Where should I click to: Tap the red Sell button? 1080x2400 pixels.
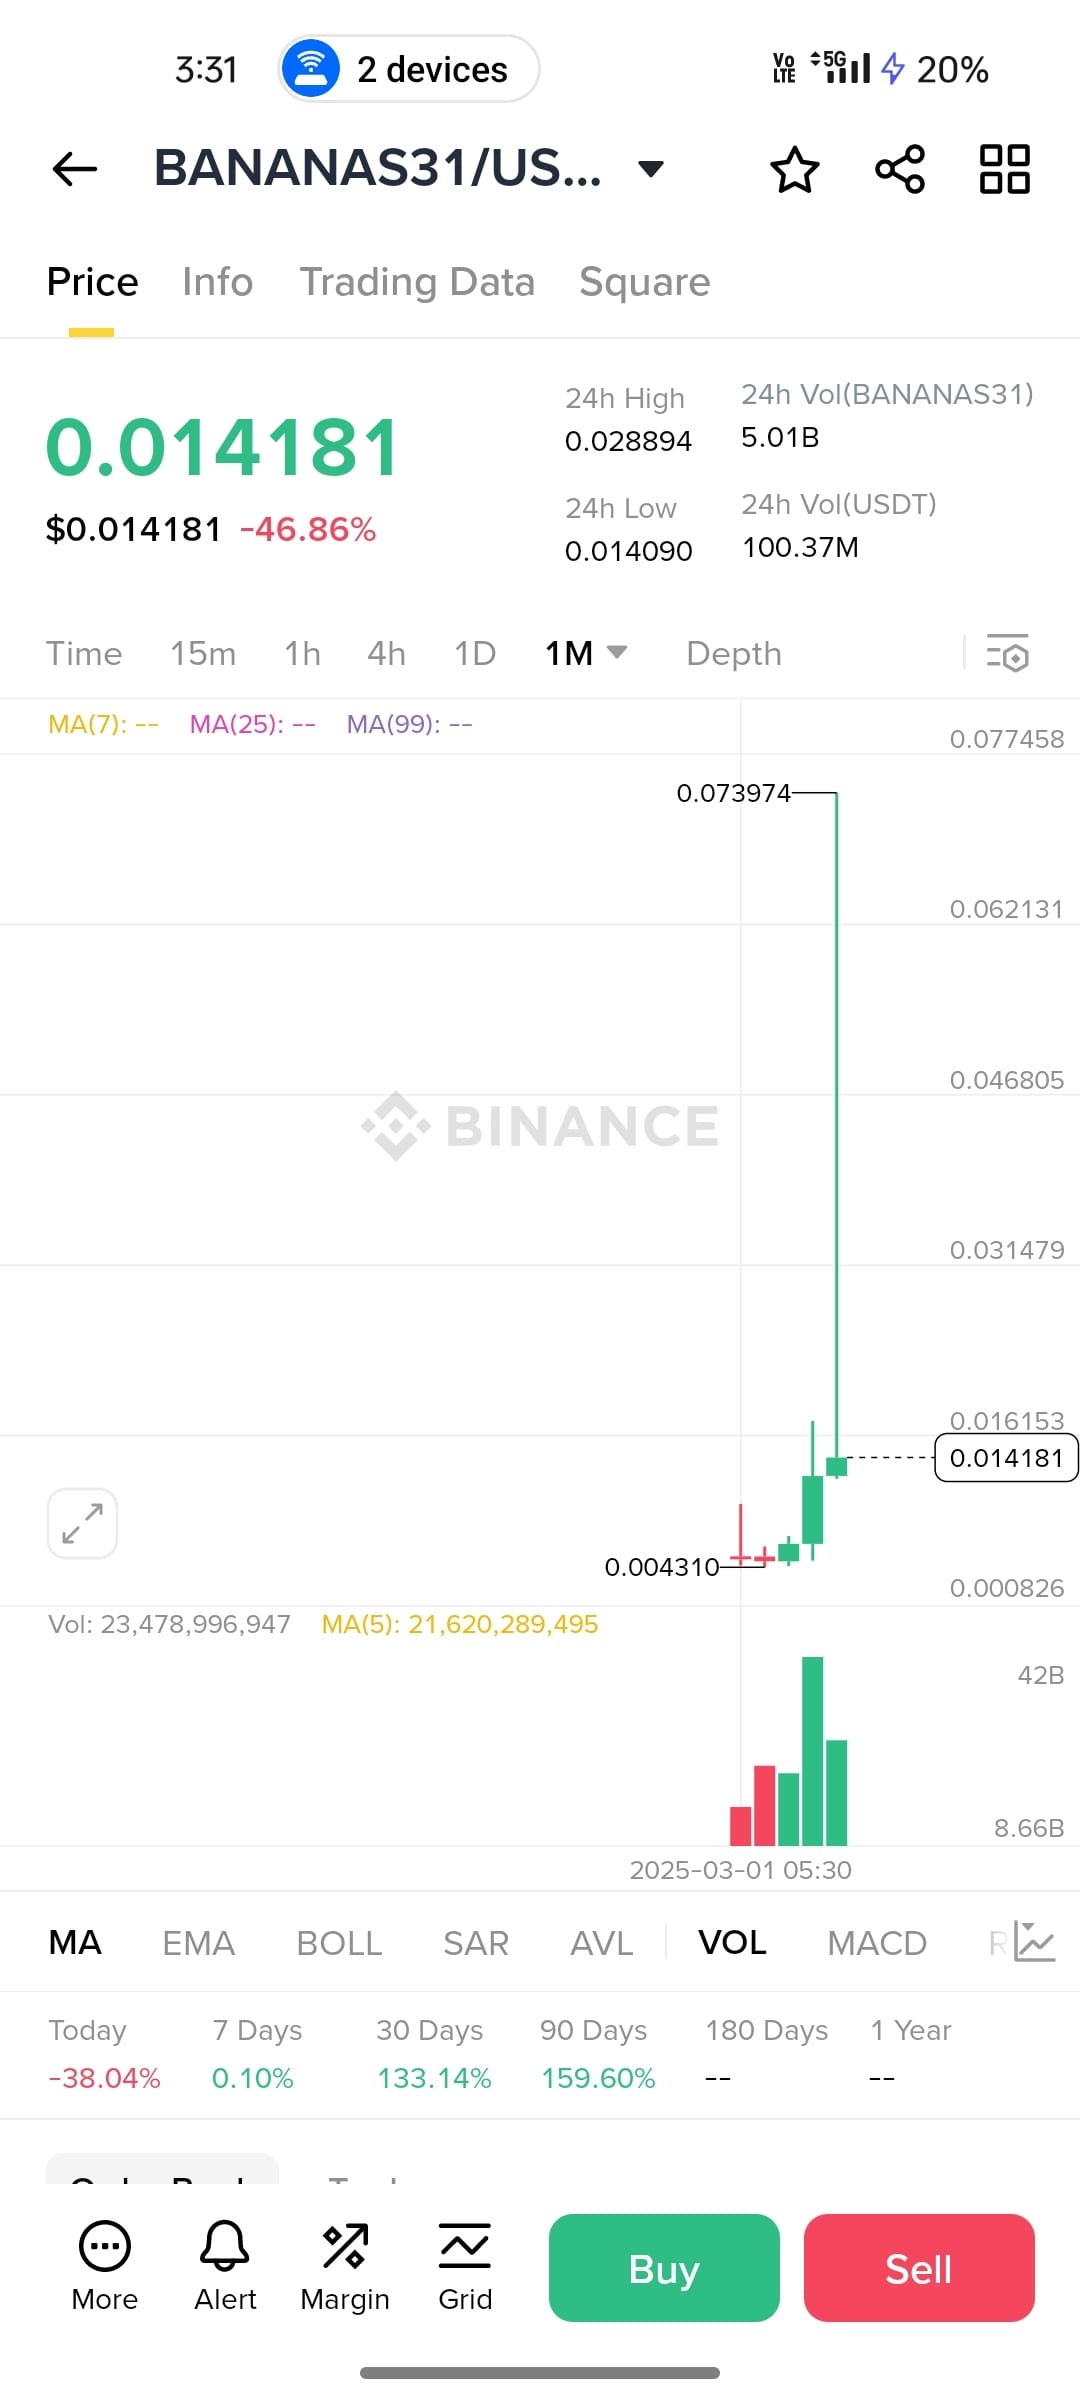click(919, 2268)
